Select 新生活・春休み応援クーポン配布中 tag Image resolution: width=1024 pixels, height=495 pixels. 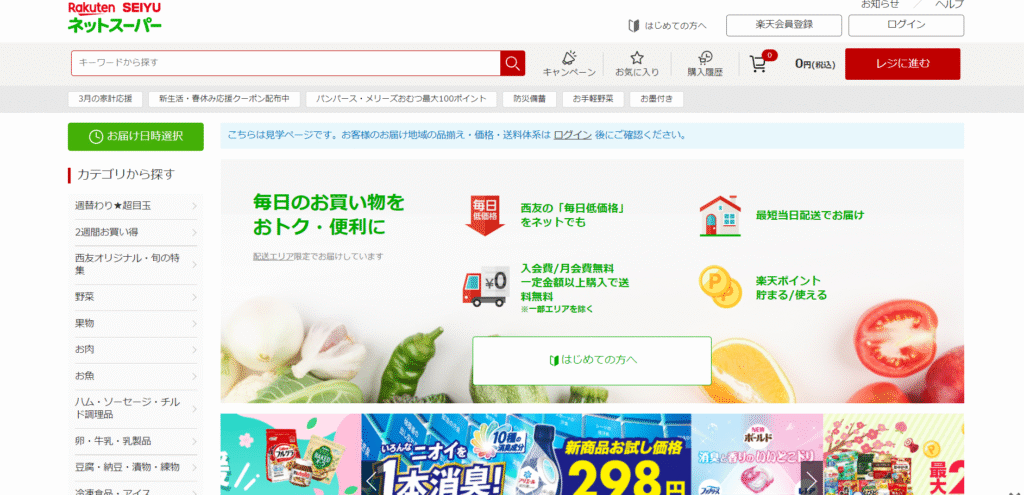point(224,99)
